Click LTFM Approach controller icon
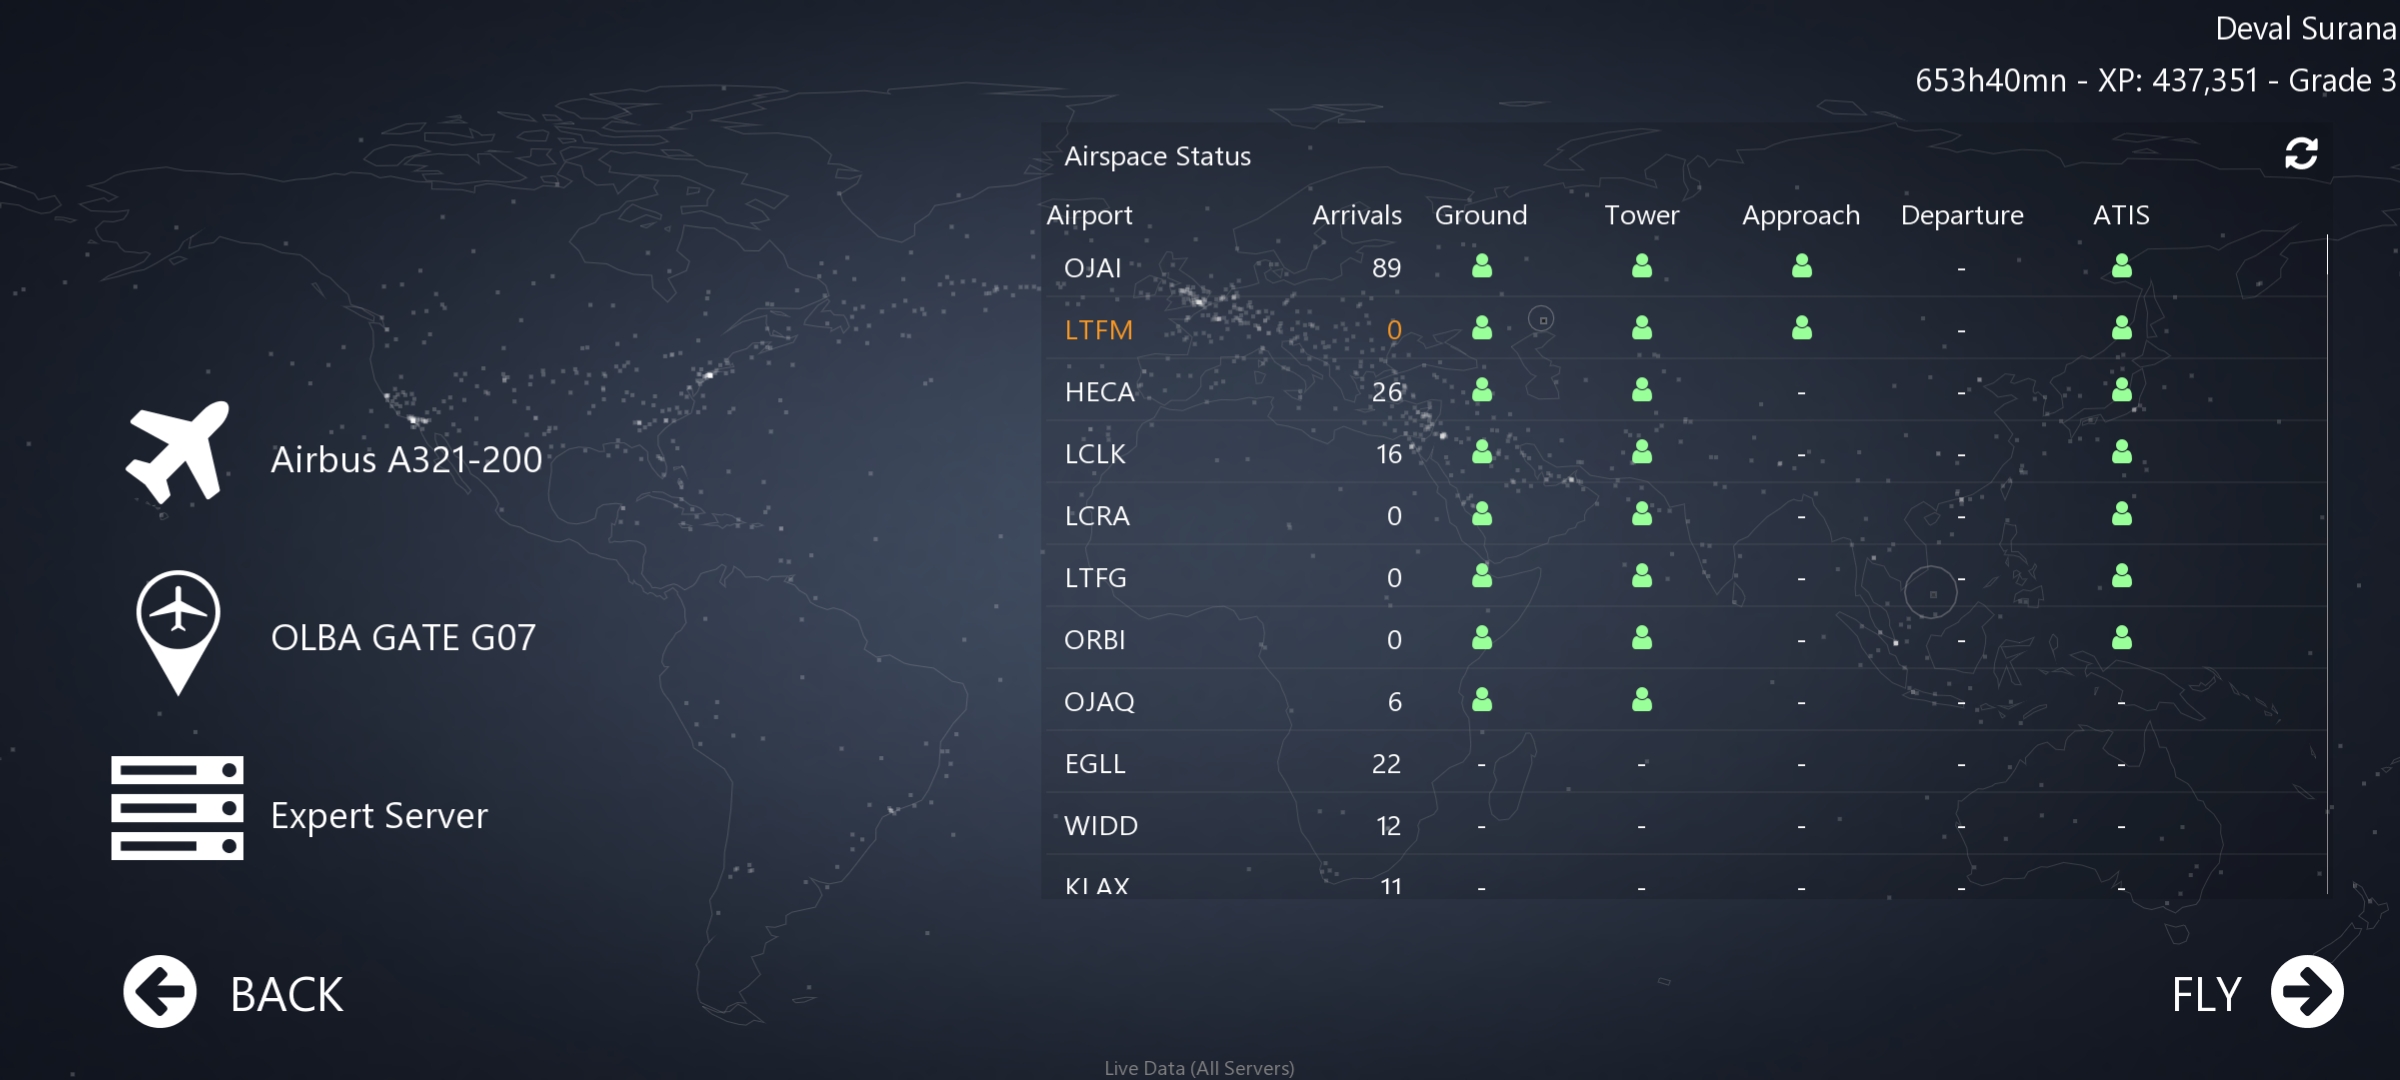The image size is (2400, 1080). 1801,328
